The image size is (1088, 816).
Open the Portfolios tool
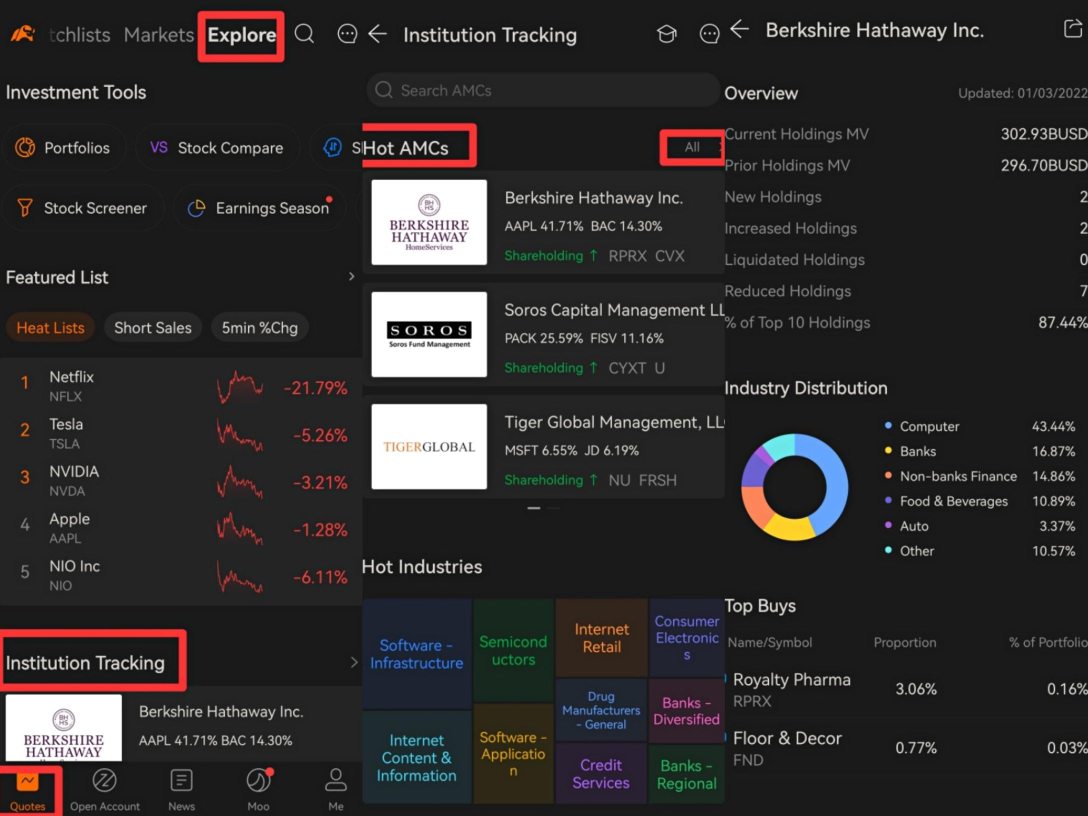coord(65,148)
